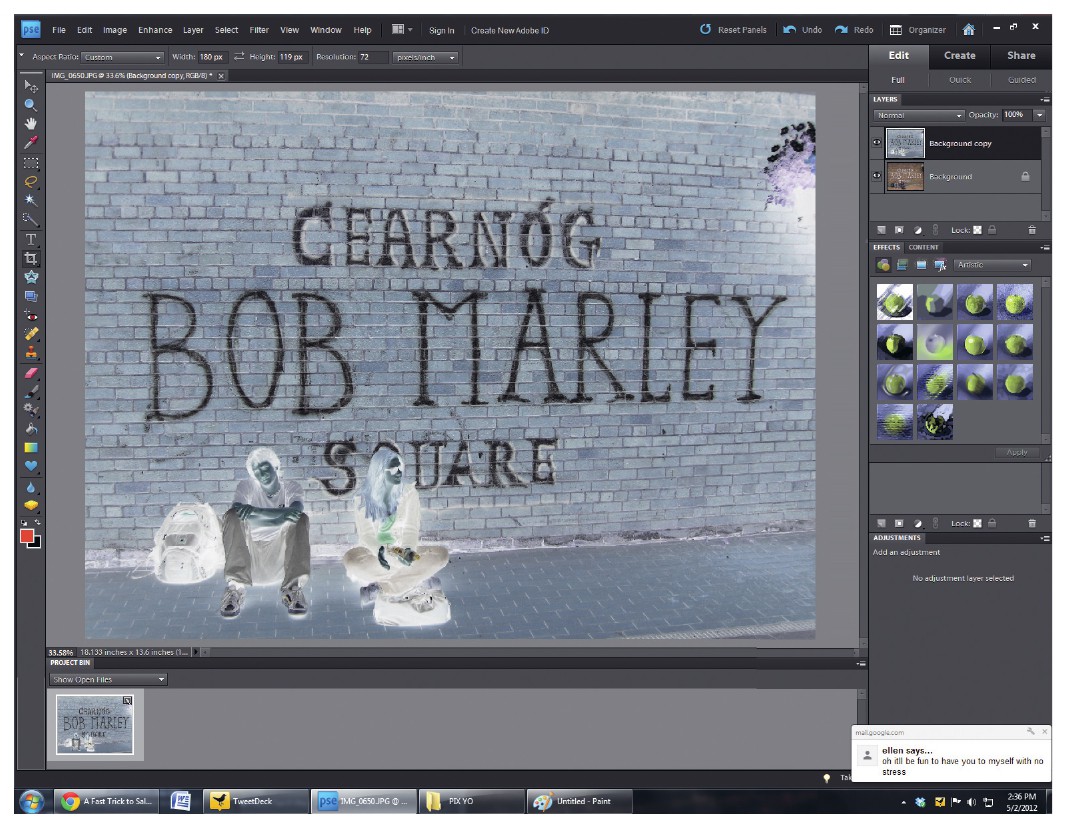Screen dimensions: 1068x831
Task: Select the Eraser tool
Action: (31, 373)
